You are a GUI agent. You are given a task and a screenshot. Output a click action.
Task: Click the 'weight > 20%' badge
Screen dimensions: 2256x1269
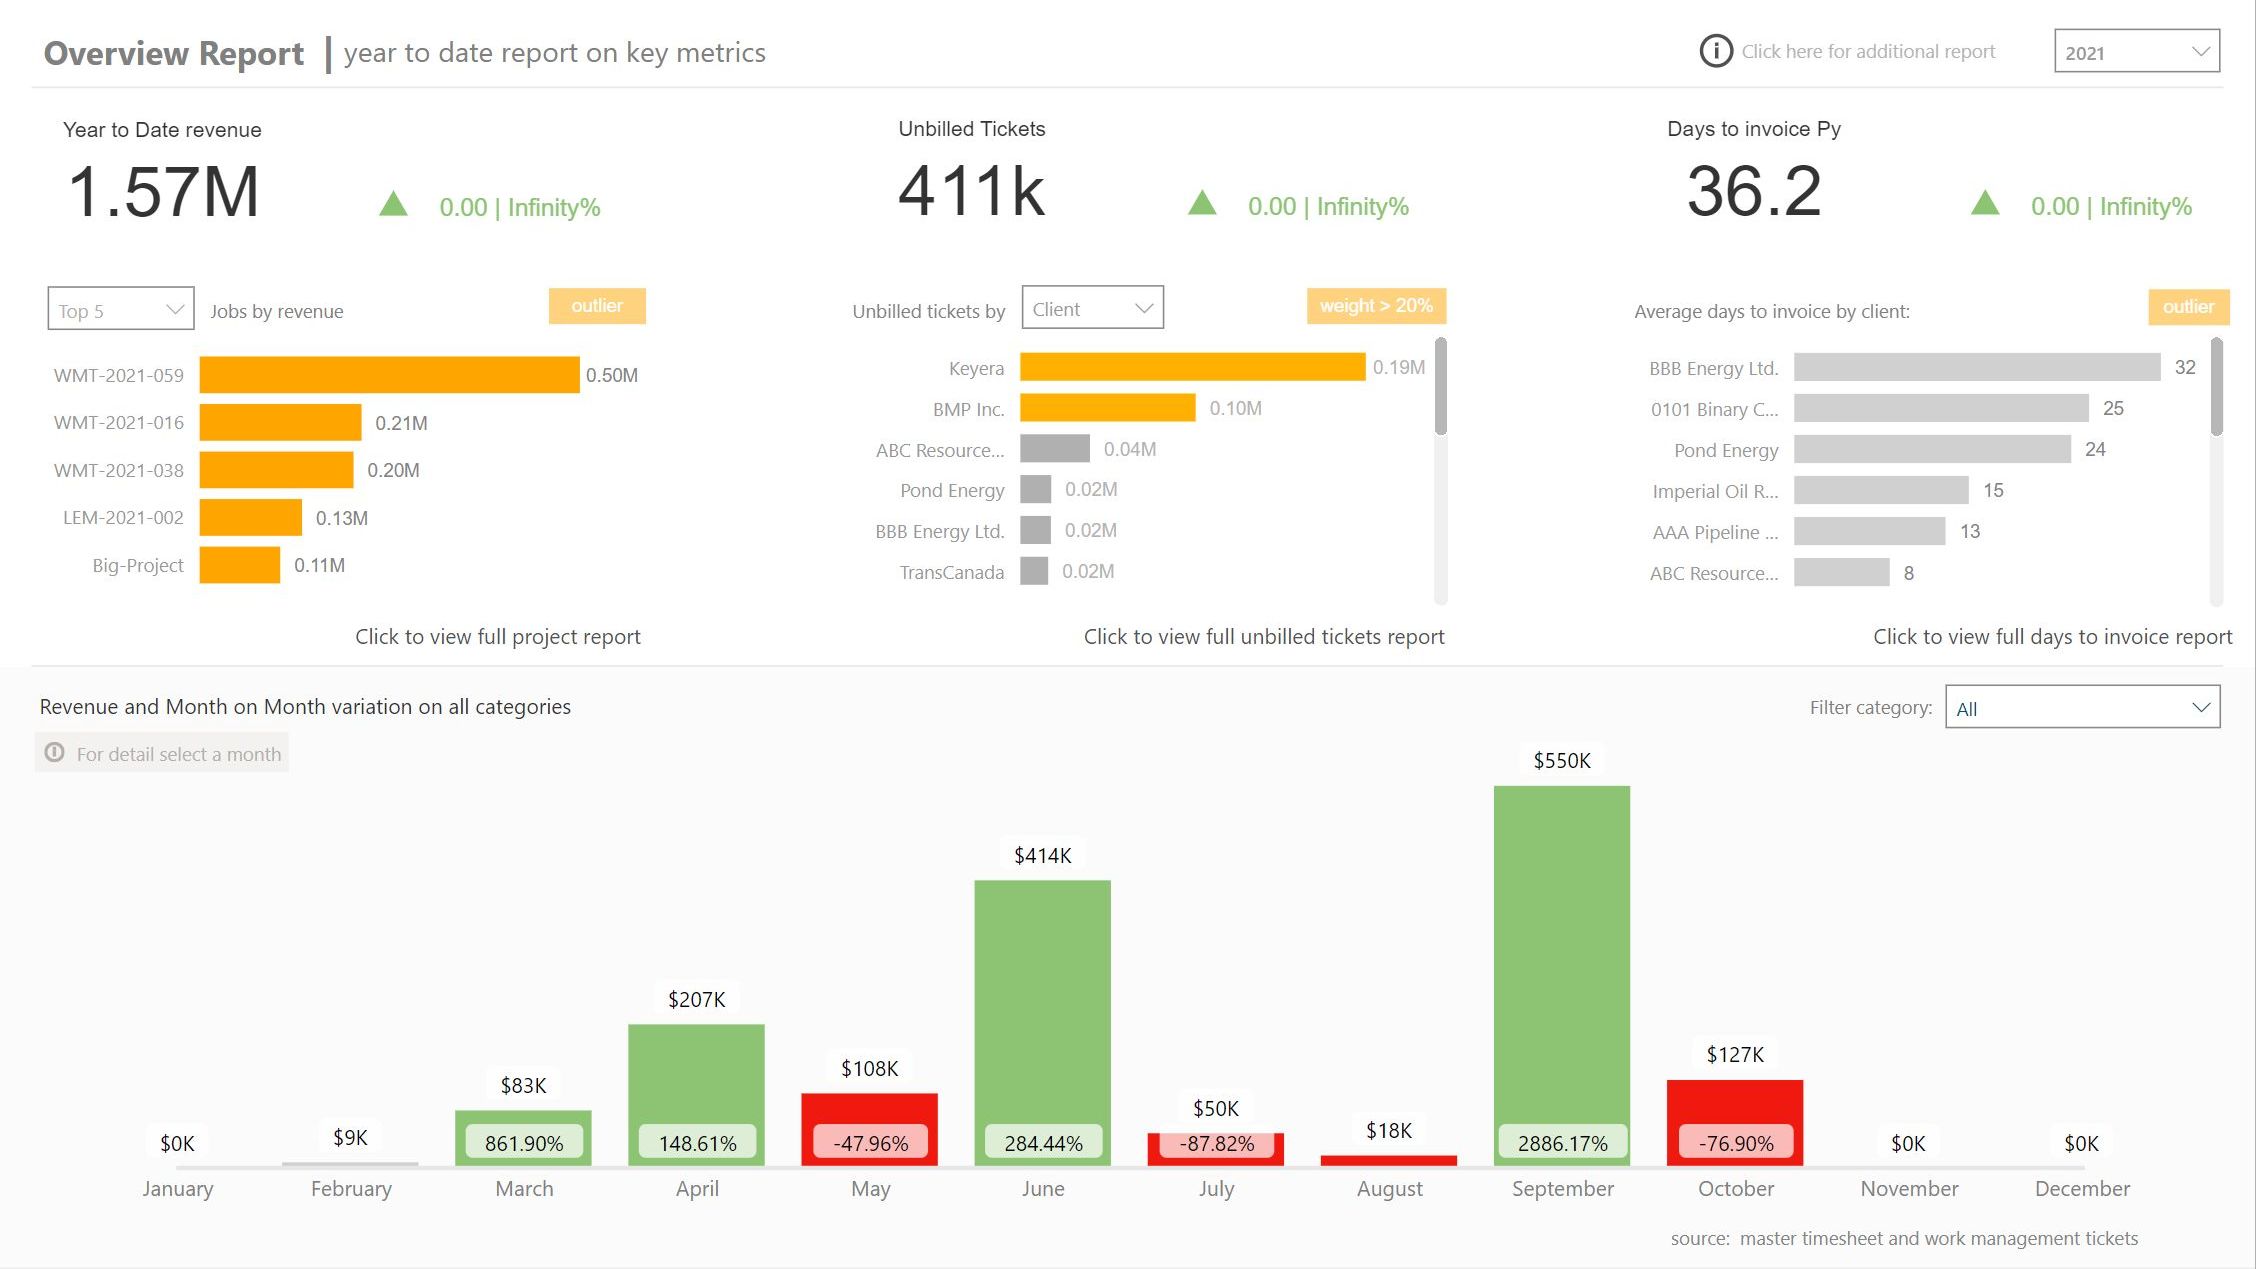pos(1376,306)
